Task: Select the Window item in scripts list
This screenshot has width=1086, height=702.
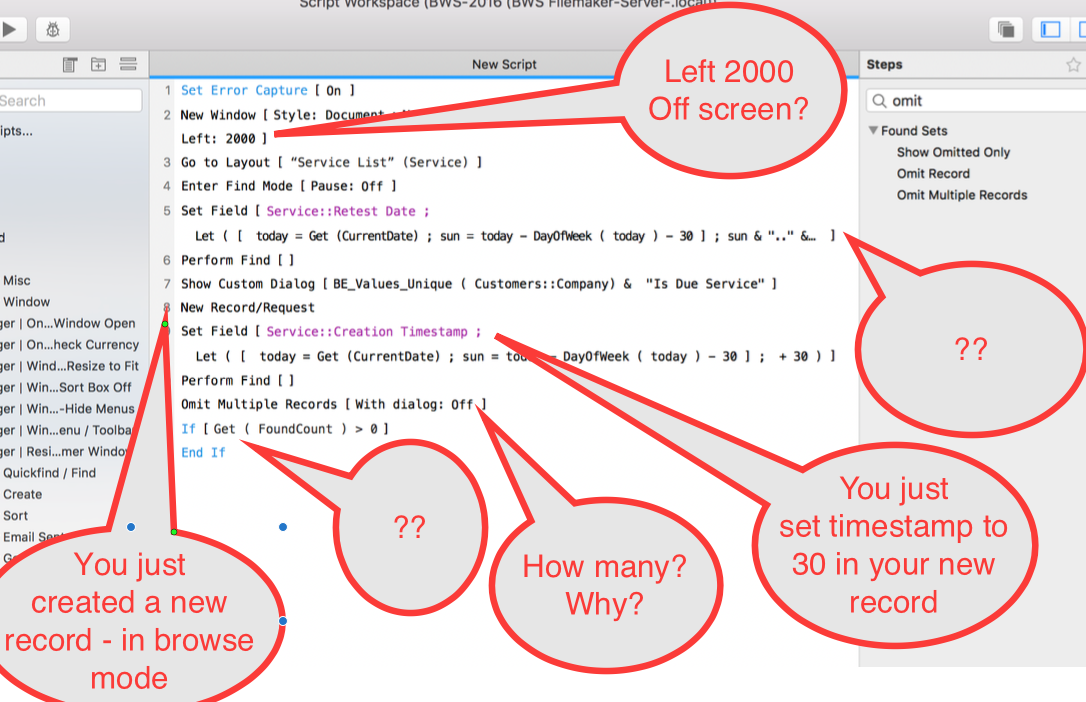Action: pos(26,302)
